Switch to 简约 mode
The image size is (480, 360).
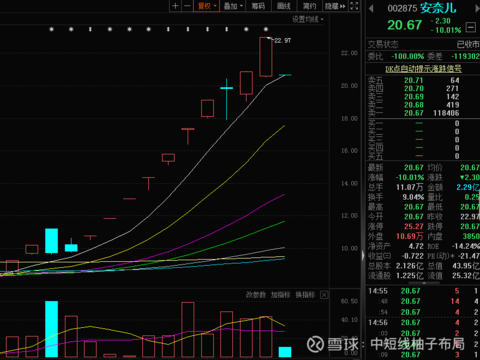coord(309,6)
